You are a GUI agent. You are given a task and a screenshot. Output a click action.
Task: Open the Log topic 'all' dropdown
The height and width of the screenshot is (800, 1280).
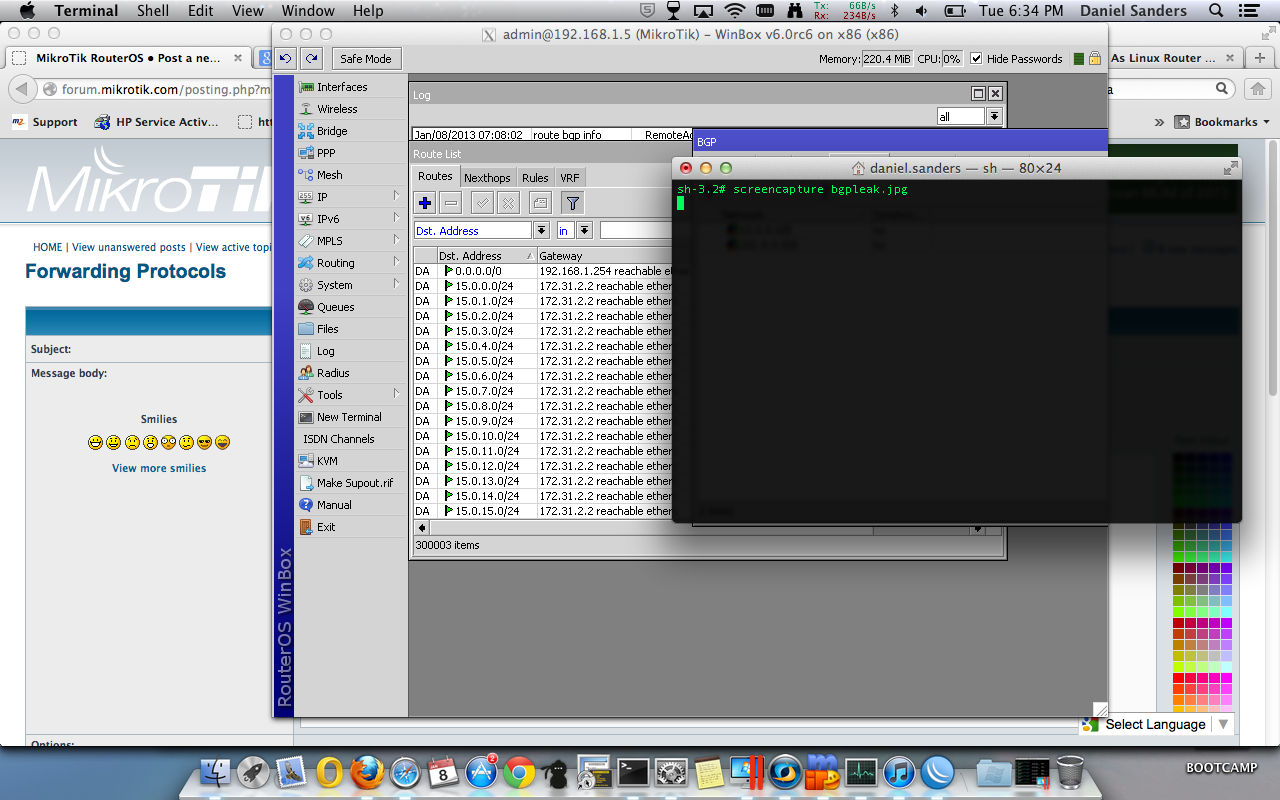point(994,117)
